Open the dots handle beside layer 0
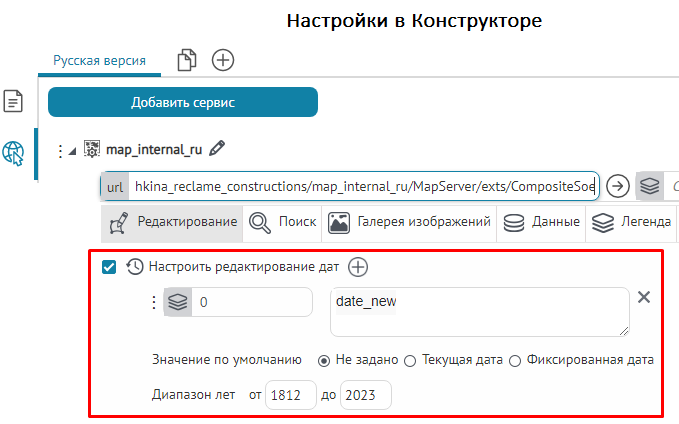Viewport: 679px width, 424px height. pyautogui.click(x=153, y=303)
